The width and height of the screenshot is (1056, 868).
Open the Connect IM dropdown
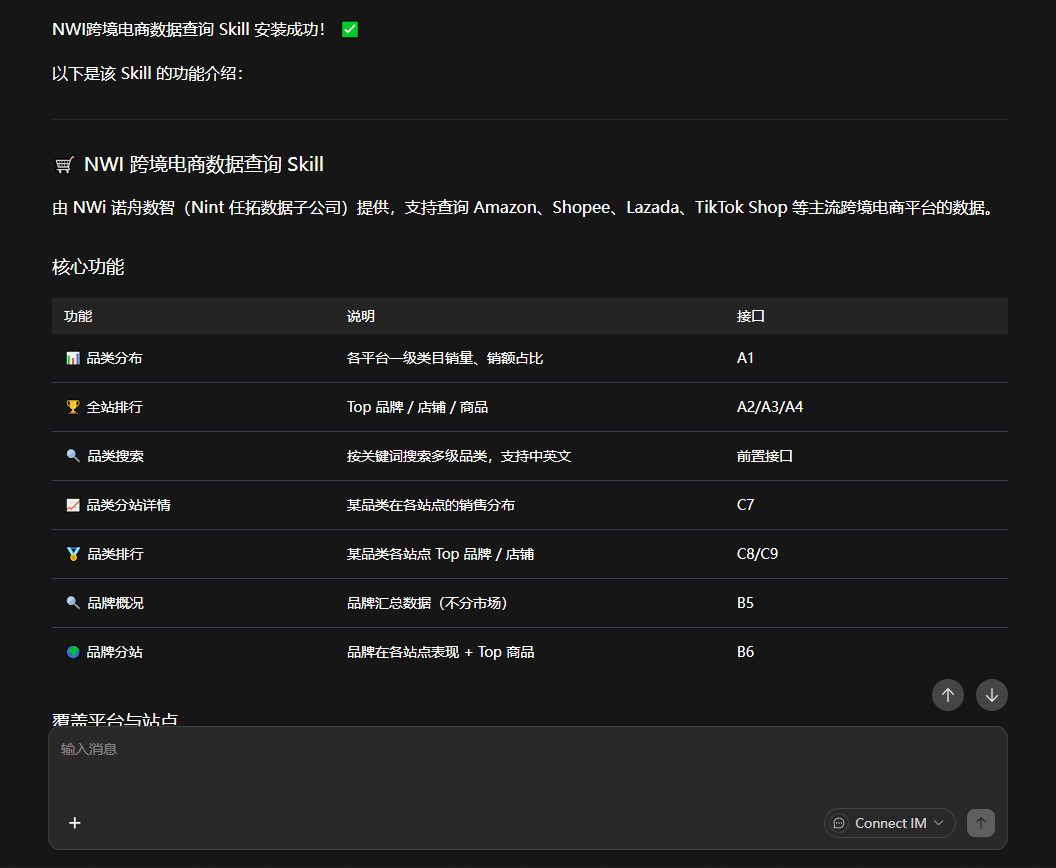pos(890,823)
